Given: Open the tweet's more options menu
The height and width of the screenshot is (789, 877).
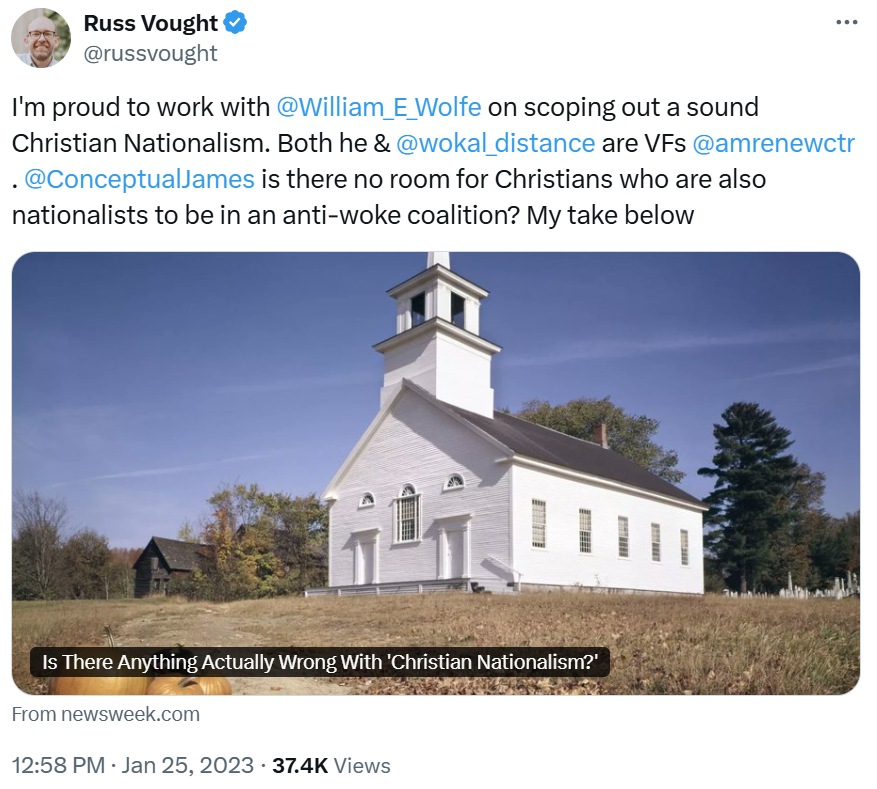Looking at the screenshot, I should [846, 22].
